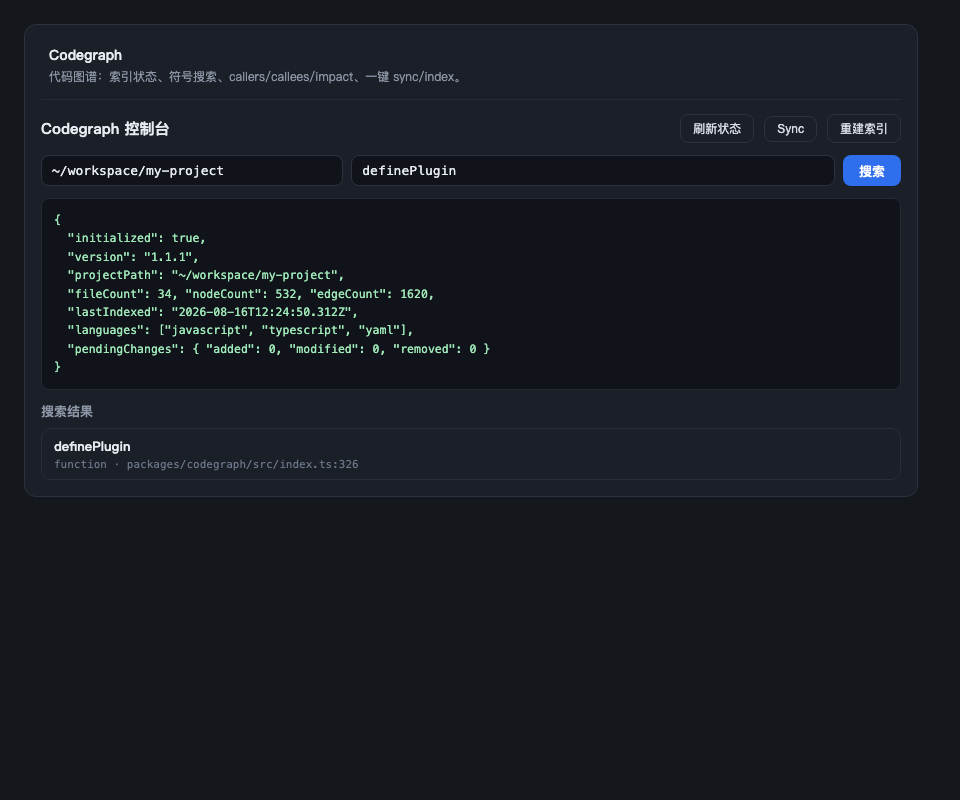Click the "fileCount": 34 JSON line
This screenshot has width=960, height=800.
pos(250,294)
